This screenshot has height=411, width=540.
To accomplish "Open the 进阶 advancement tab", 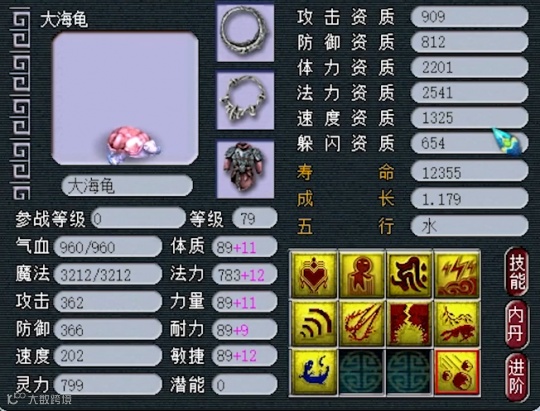I will (x=517, y=378).
